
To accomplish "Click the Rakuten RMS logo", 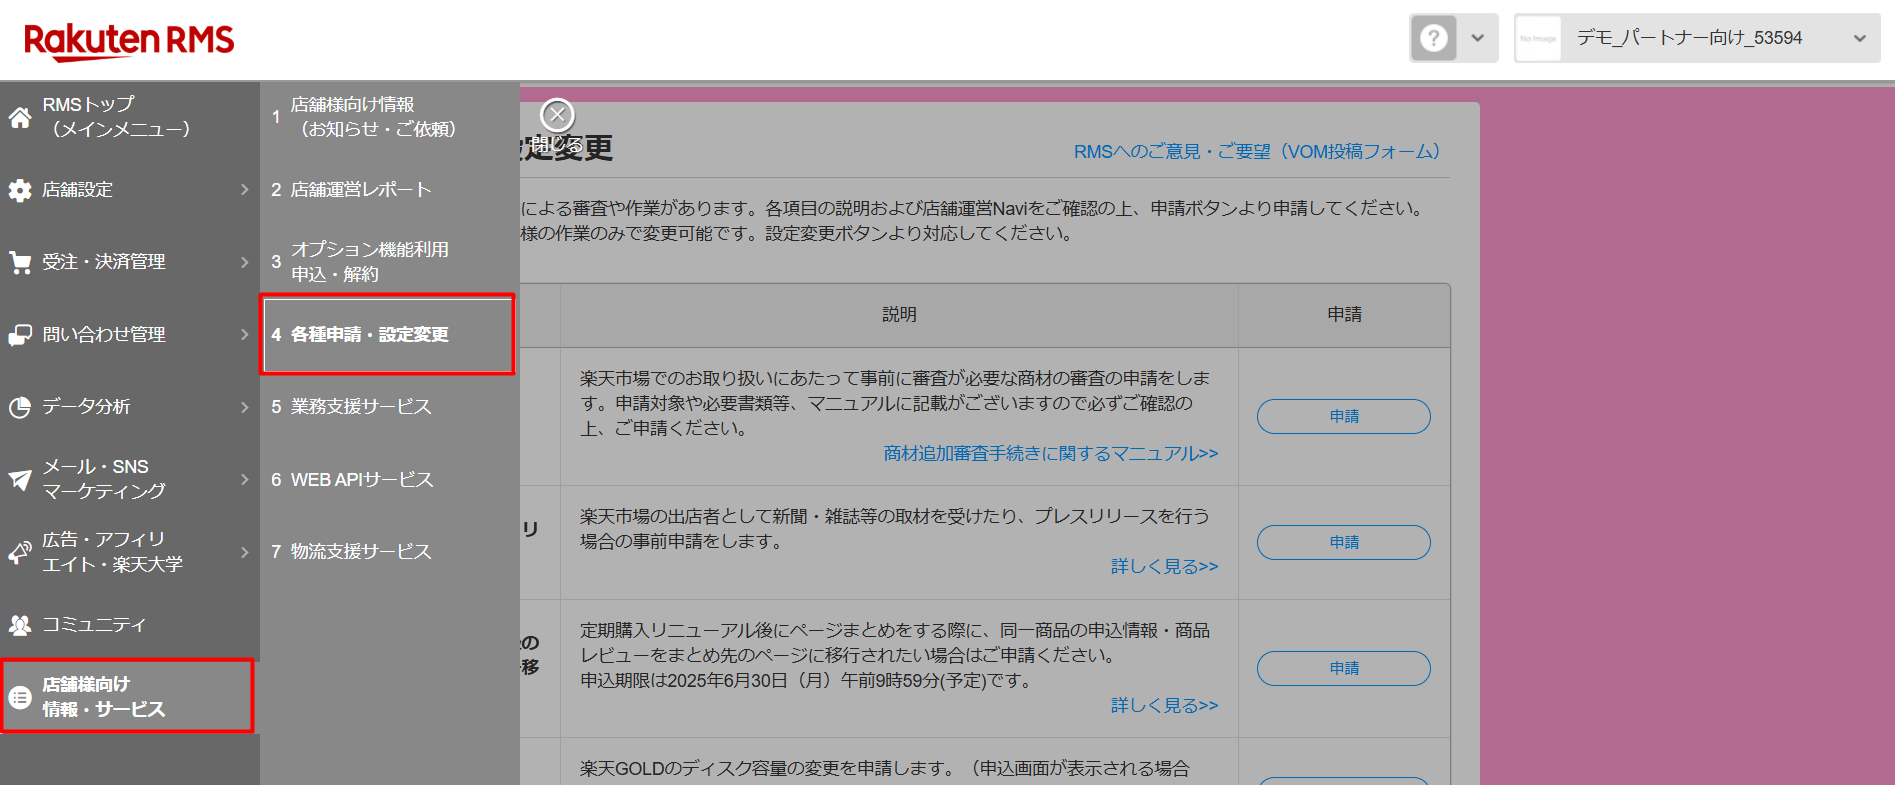I will tap(129, 41).
